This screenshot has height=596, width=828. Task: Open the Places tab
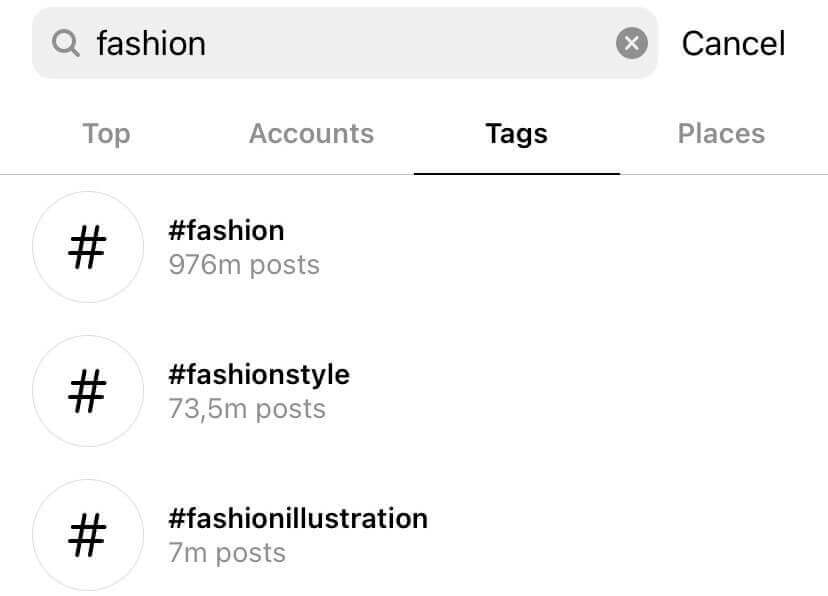[721, 133]
